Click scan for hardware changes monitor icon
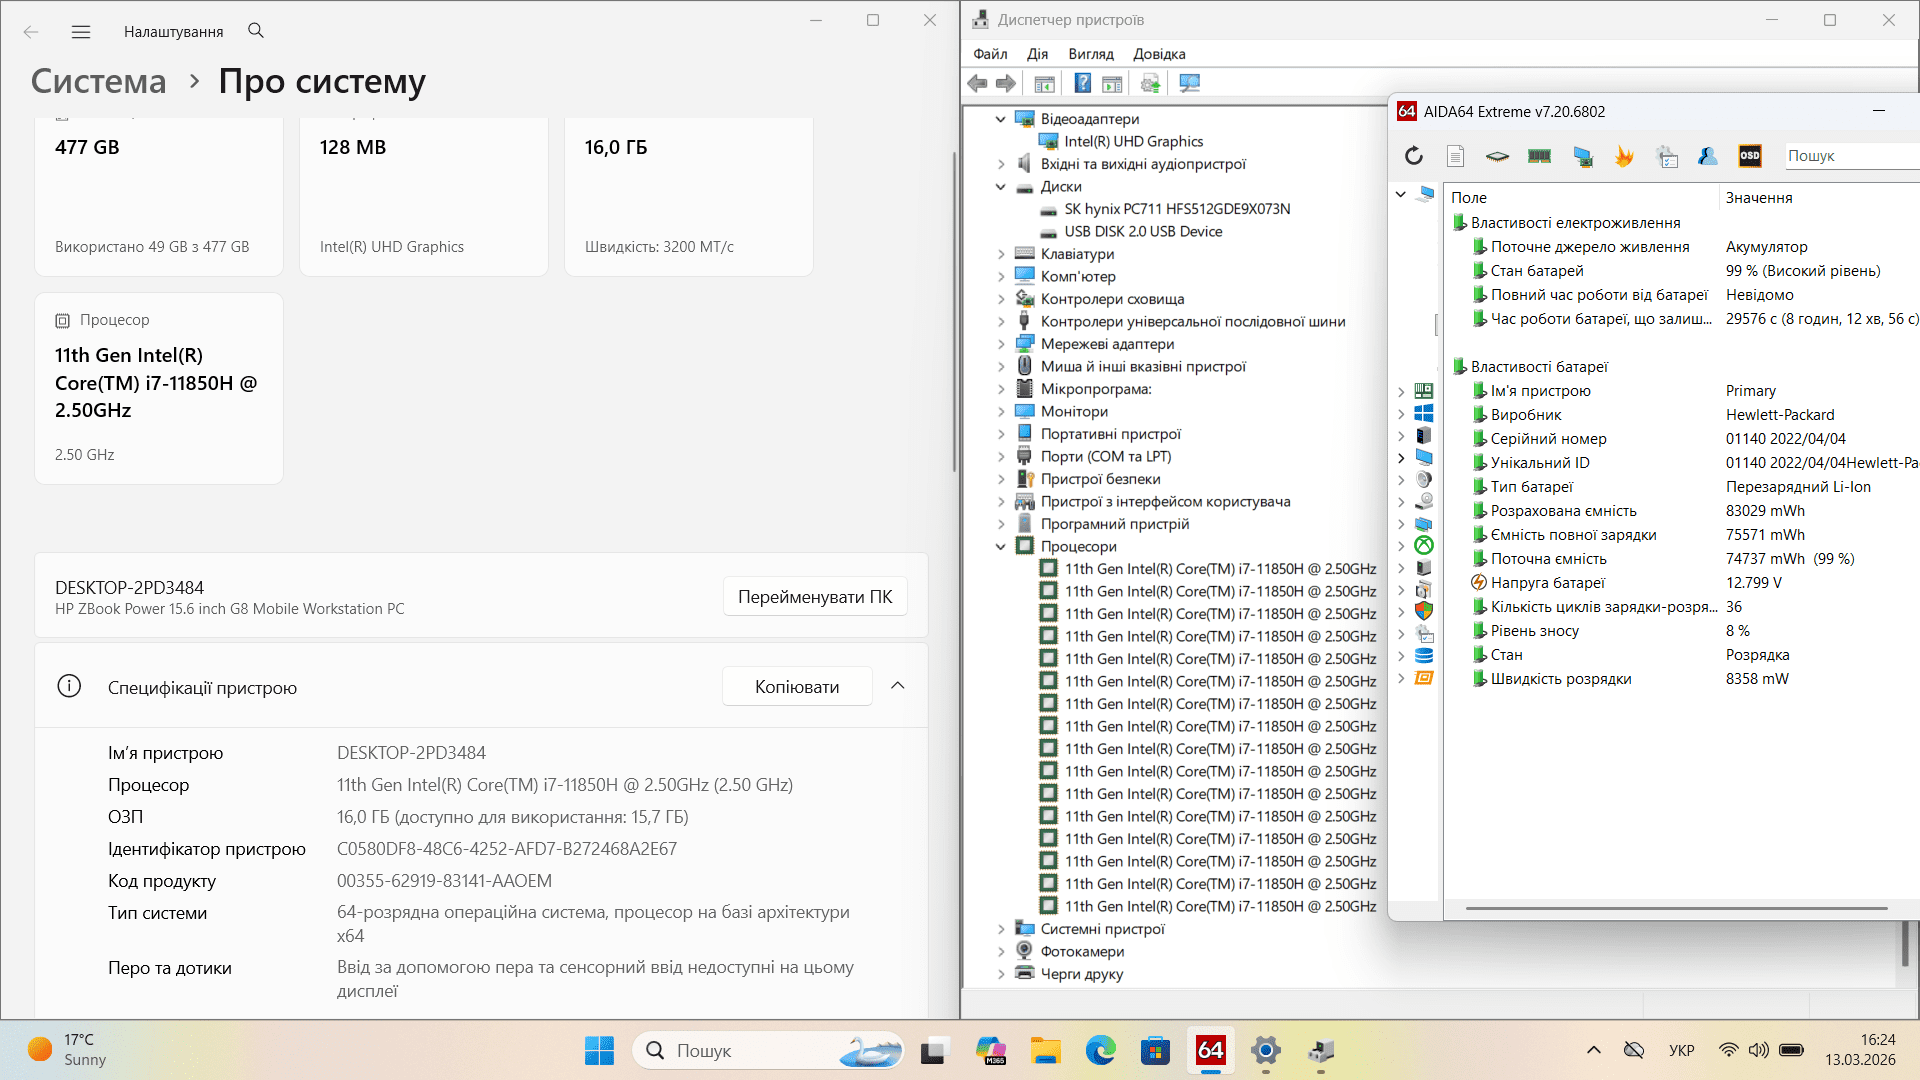 click(1189, 84)
